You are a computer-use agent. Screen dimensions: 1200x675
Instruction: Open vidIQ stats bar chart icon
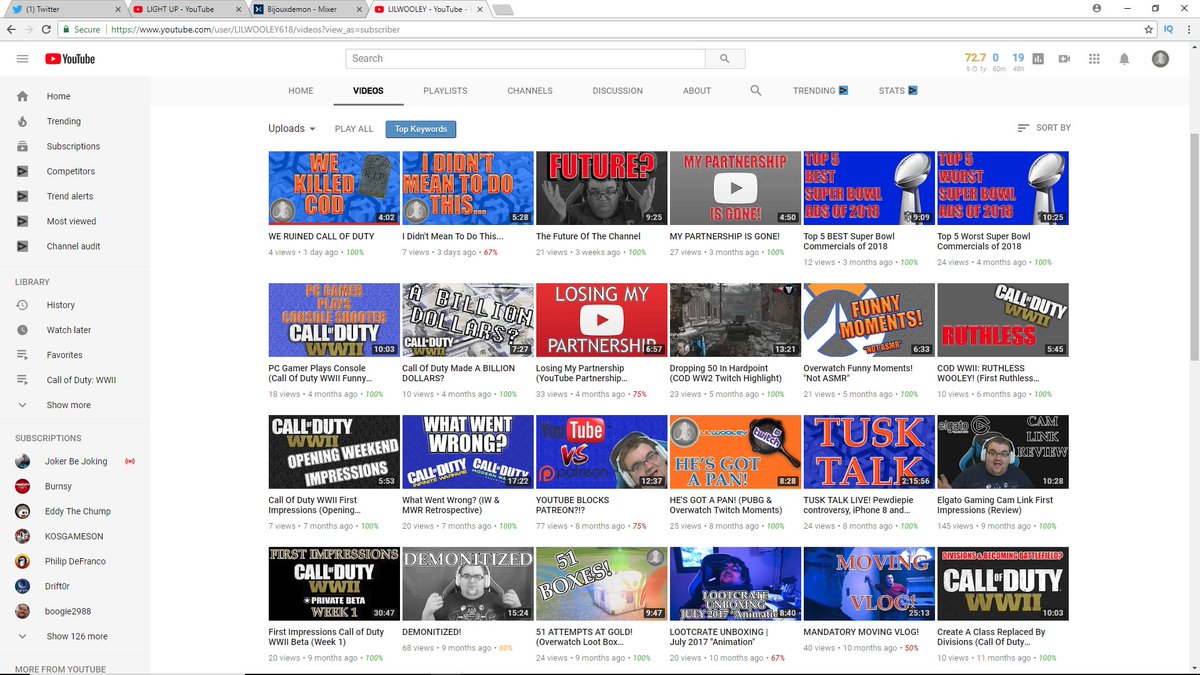(x=1038, y=59)
